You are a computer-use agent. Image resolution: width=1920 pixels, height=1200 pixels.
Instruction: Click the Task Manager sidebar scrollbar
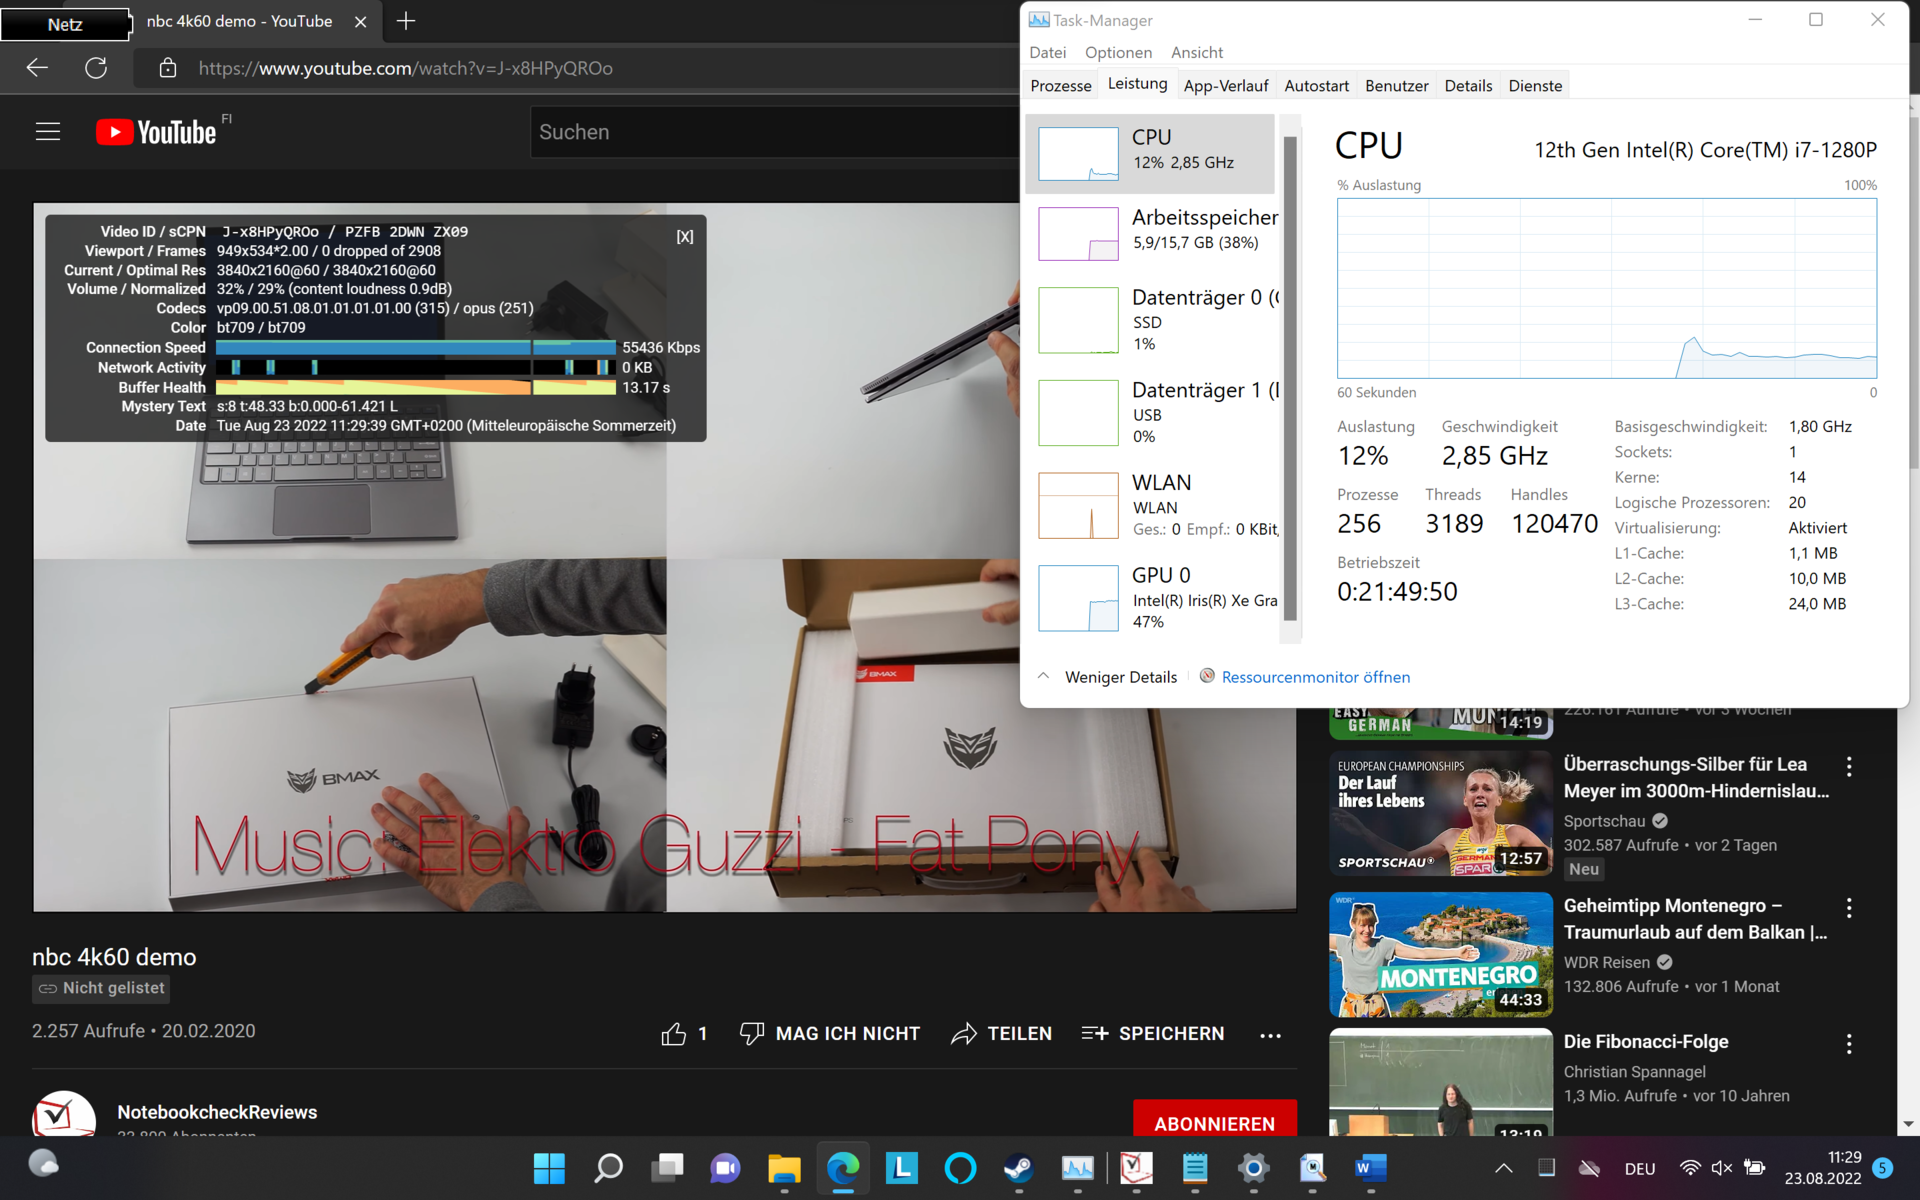[1290, 380]
